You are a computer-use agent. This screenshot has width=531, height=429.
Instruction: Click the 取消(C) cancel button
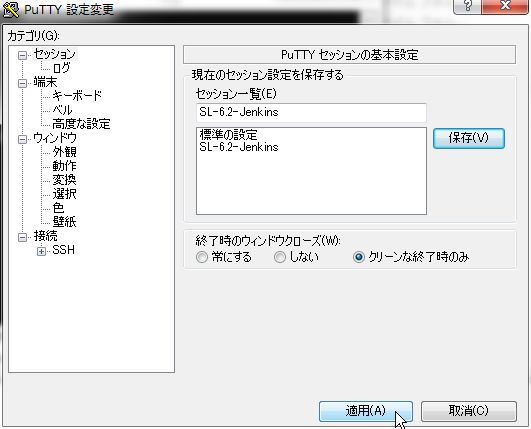click(469, 411)
